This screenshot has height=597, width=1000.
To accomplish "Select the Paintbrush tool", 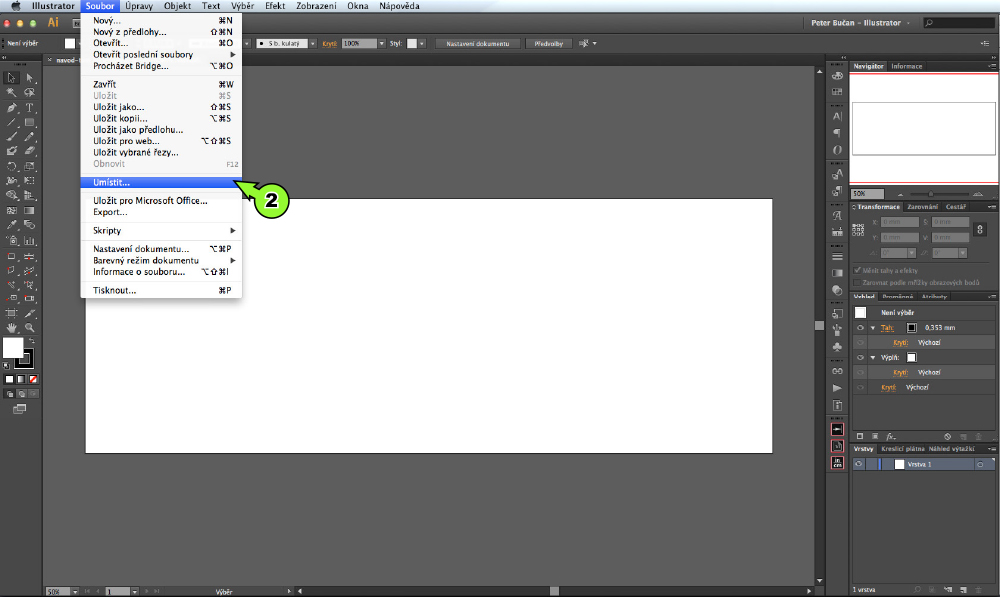I will [x=11, y=136].
